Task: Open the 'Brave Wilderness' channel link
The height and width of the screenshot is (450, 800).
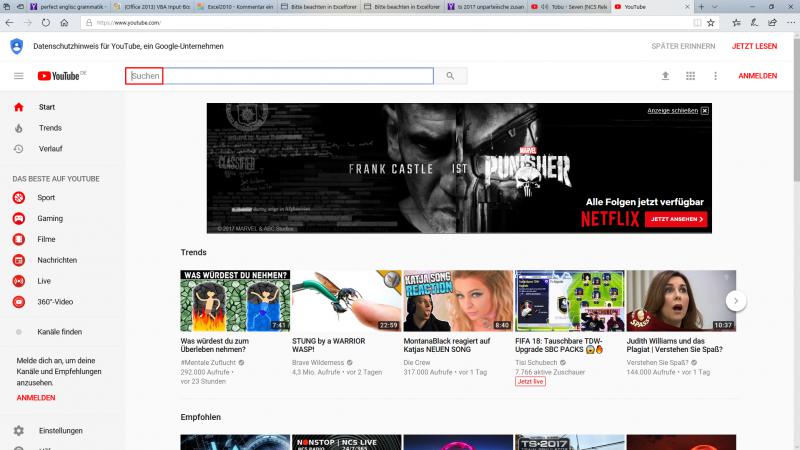Action: (x=318, y=363)
